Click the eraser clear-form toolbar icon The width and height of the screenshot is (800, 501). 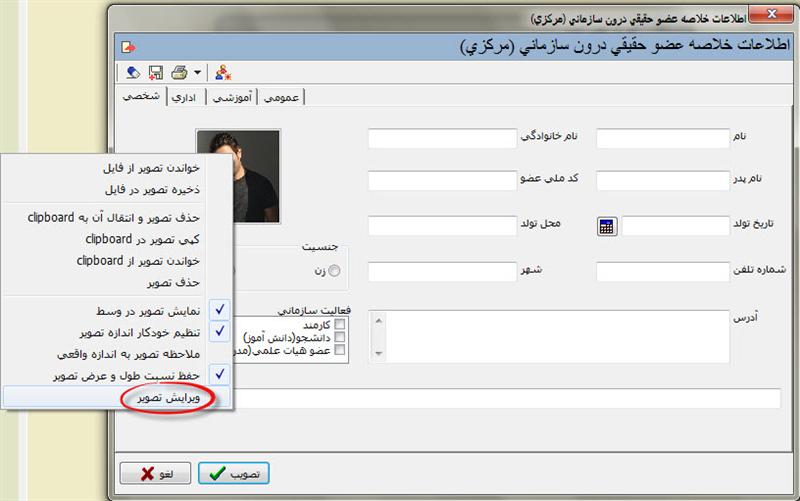tap(132, 72)
